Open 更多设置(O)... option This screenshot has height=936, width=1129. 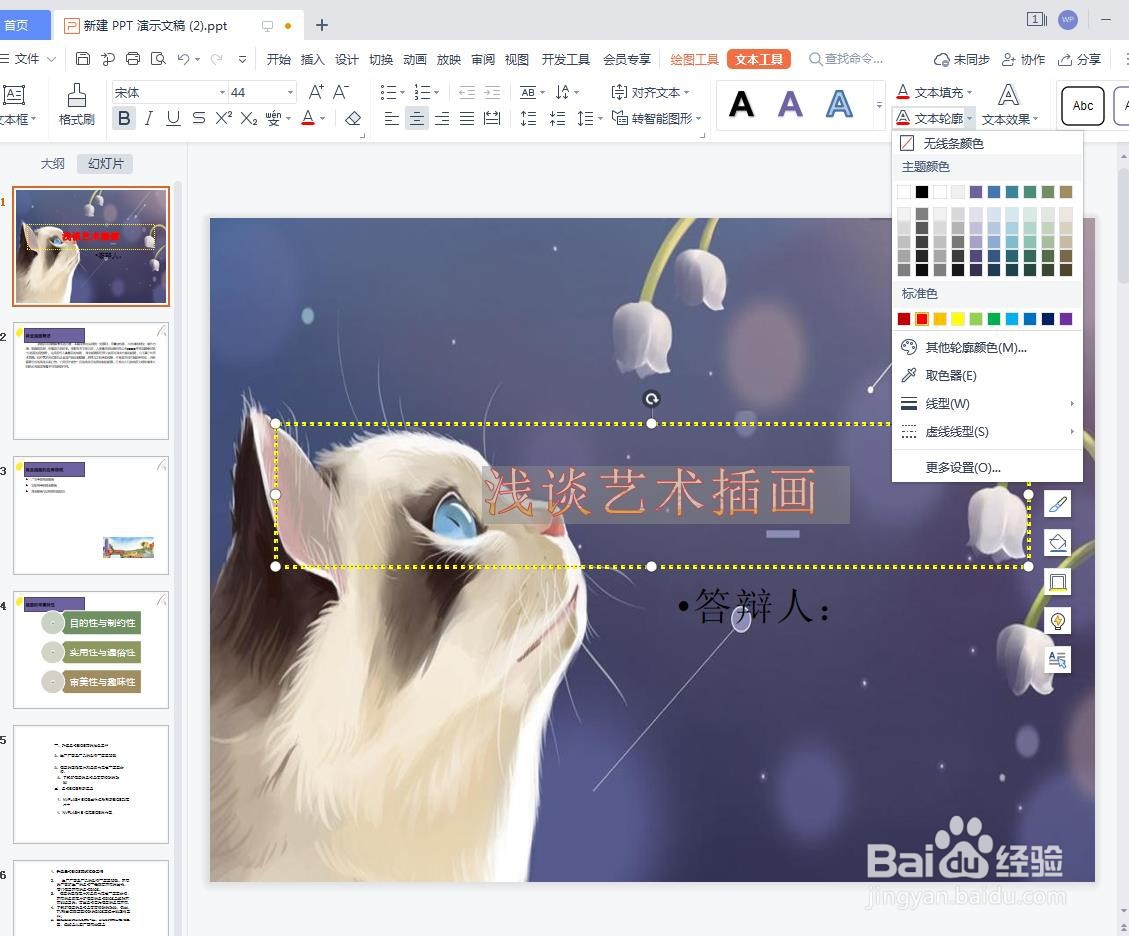(x=987, y=467)
